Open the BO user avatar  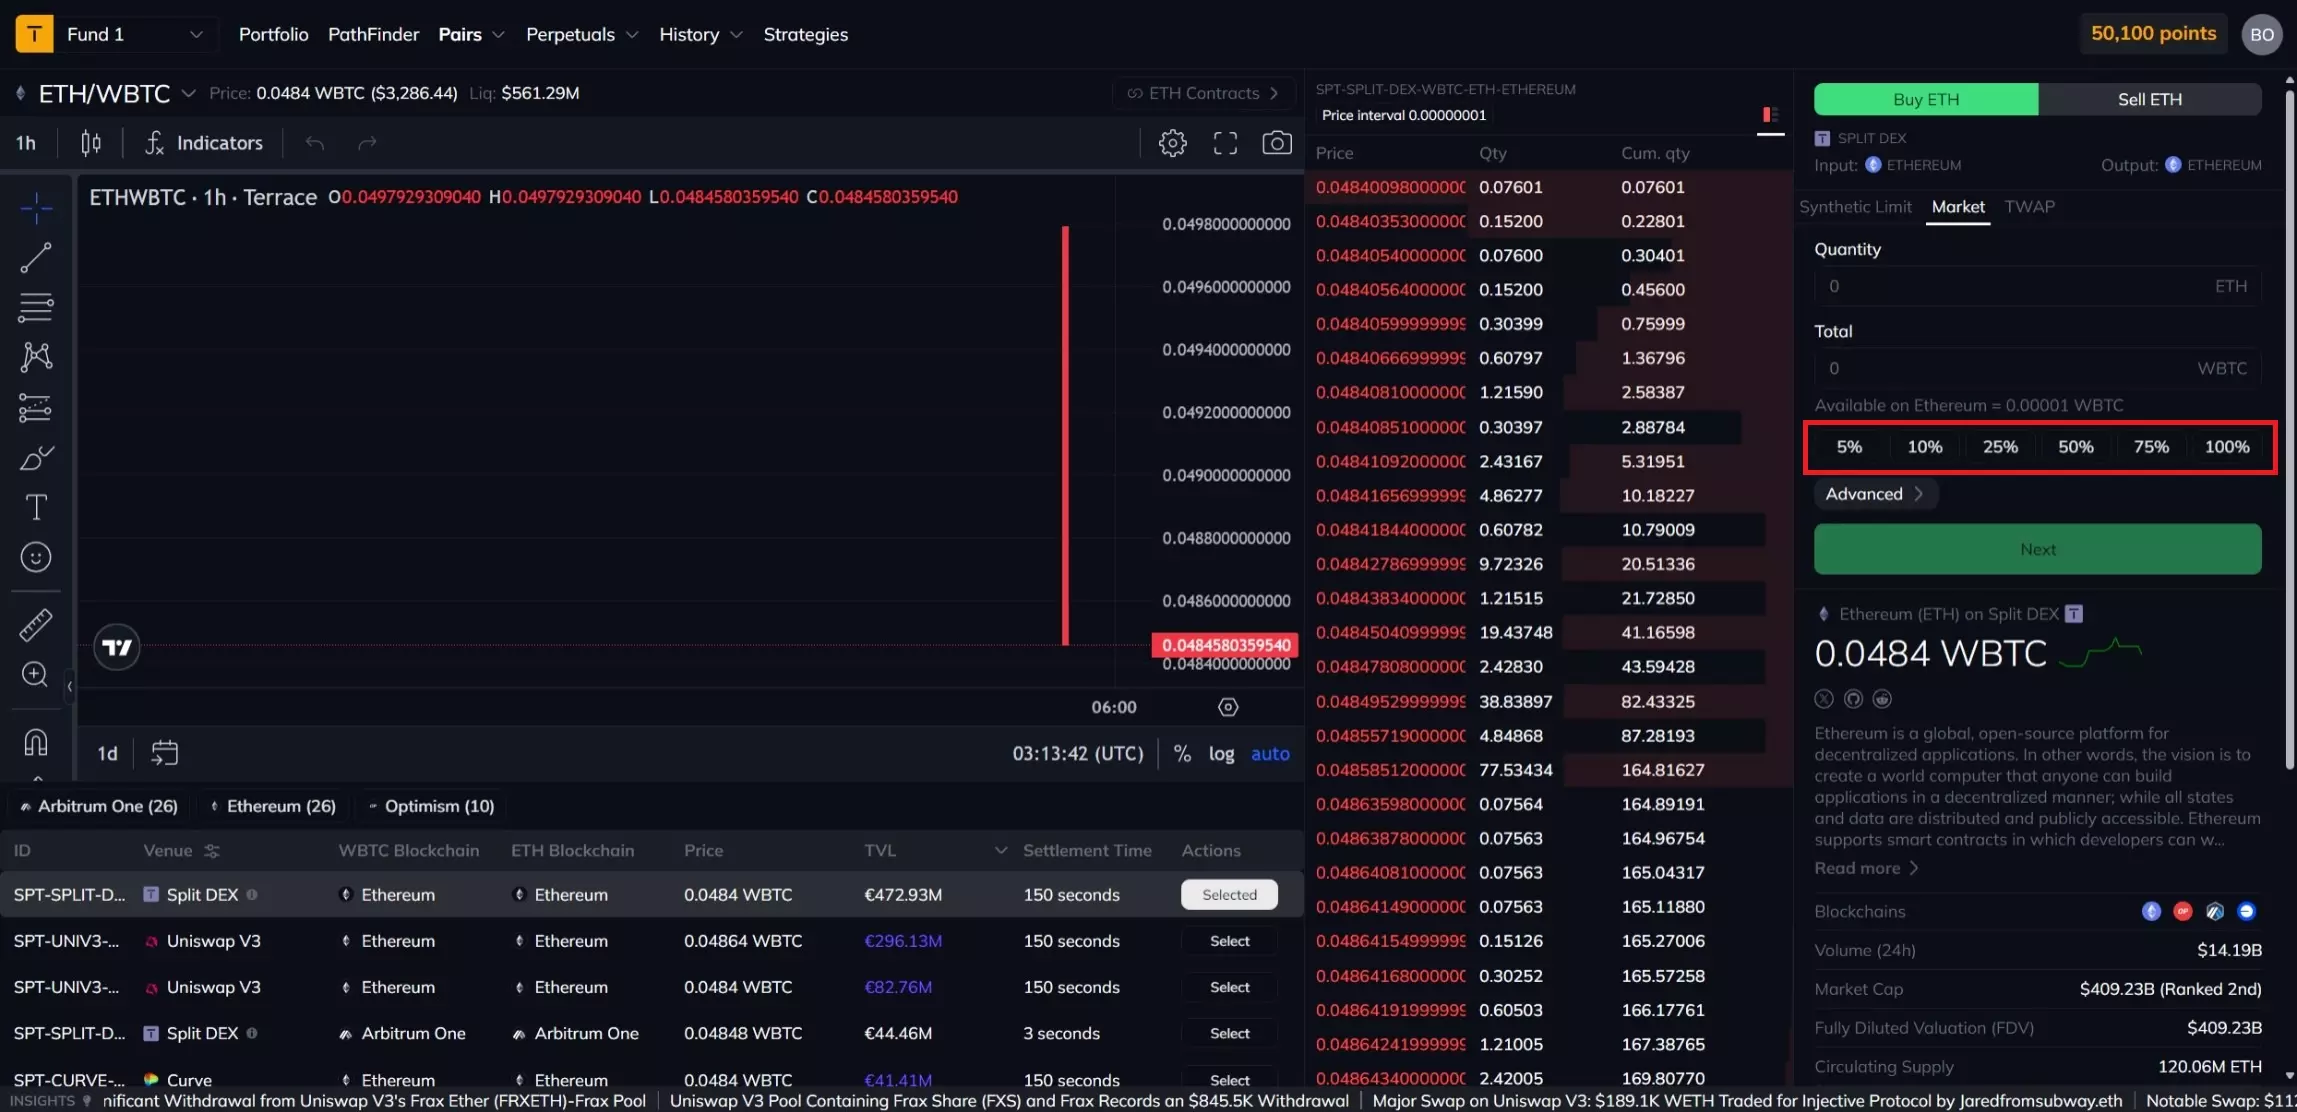(x=2262, y=34)
